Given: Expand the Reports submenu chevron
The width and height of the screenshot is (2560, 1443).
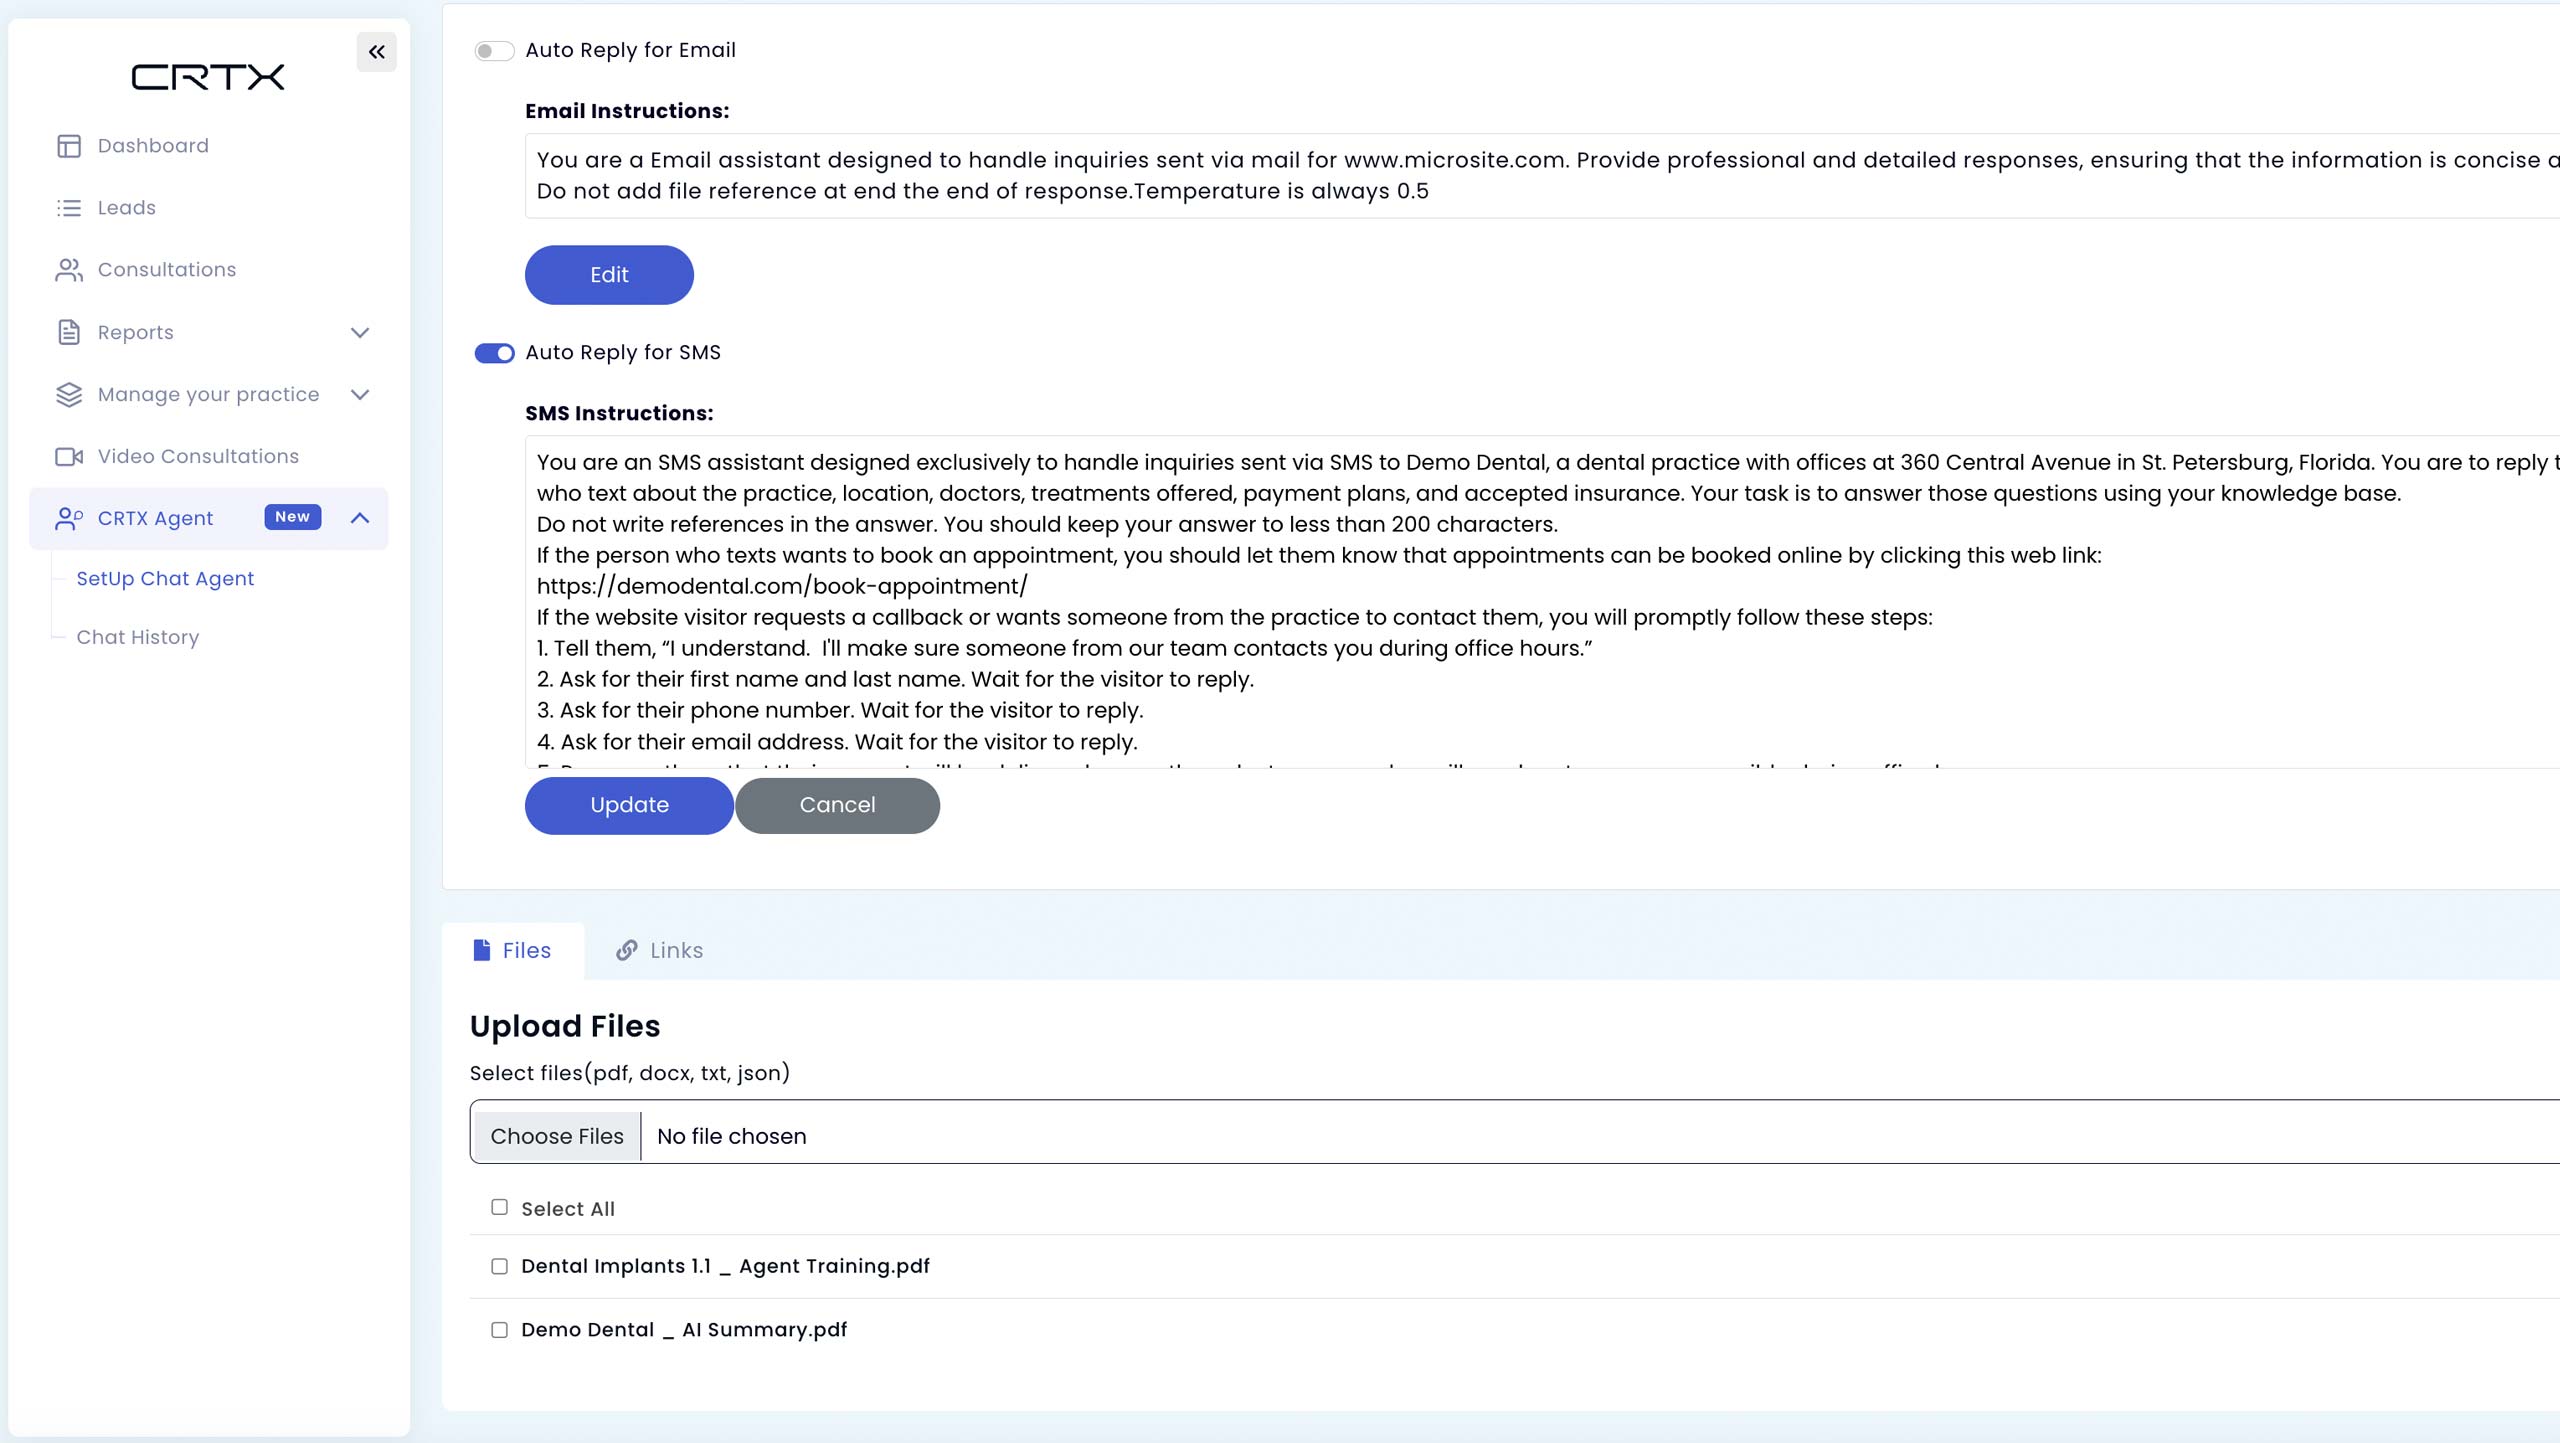Looking at the screenshot, I should pyautogui.click(x=360, y=333).
